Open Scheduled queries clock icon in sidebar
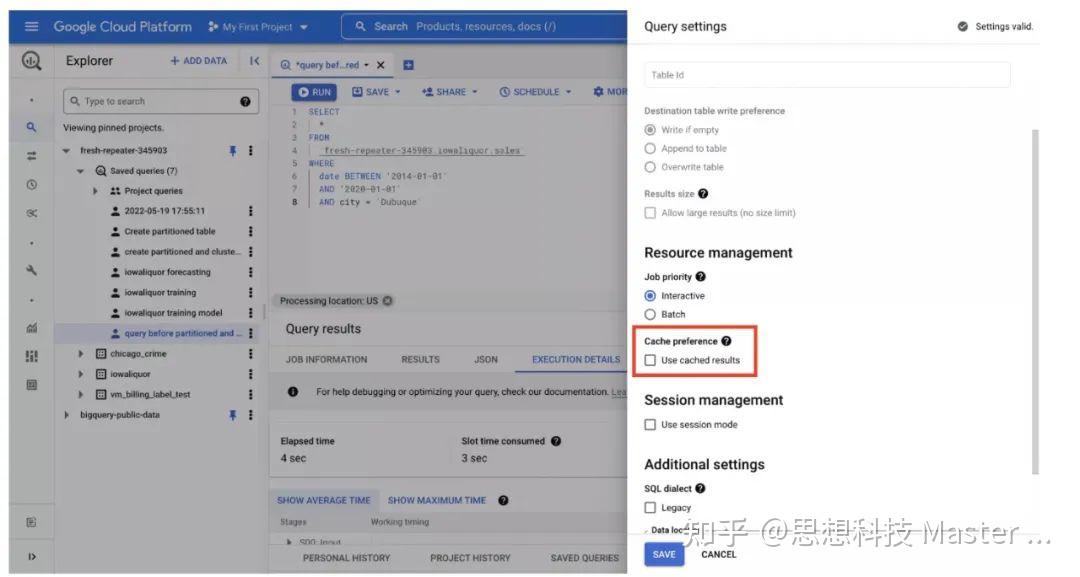1080x577 pixels. (x=31, y=185)
